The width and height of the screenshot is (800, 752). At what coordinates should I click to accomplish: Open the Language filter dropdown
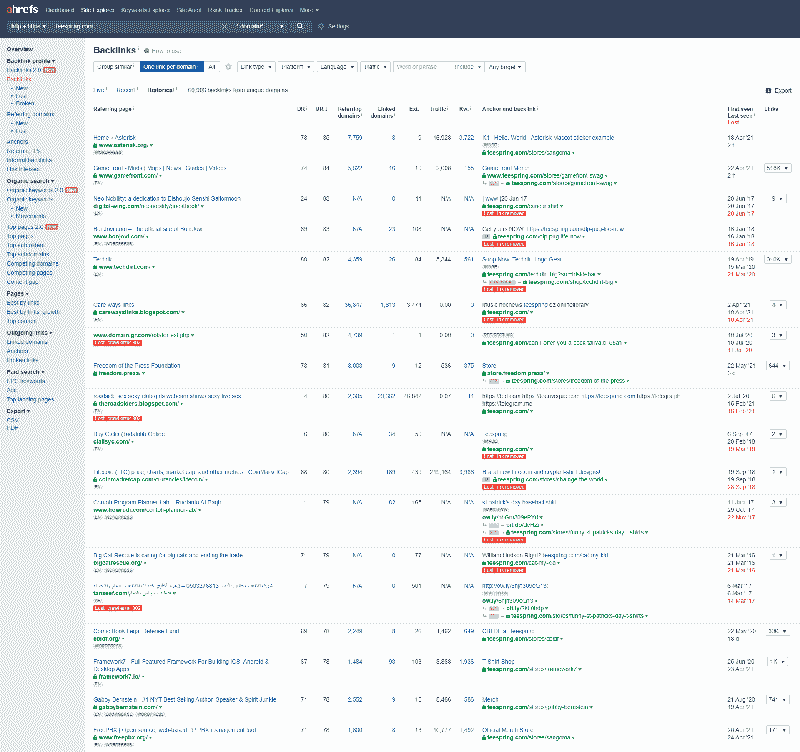(x=337, y=67)
